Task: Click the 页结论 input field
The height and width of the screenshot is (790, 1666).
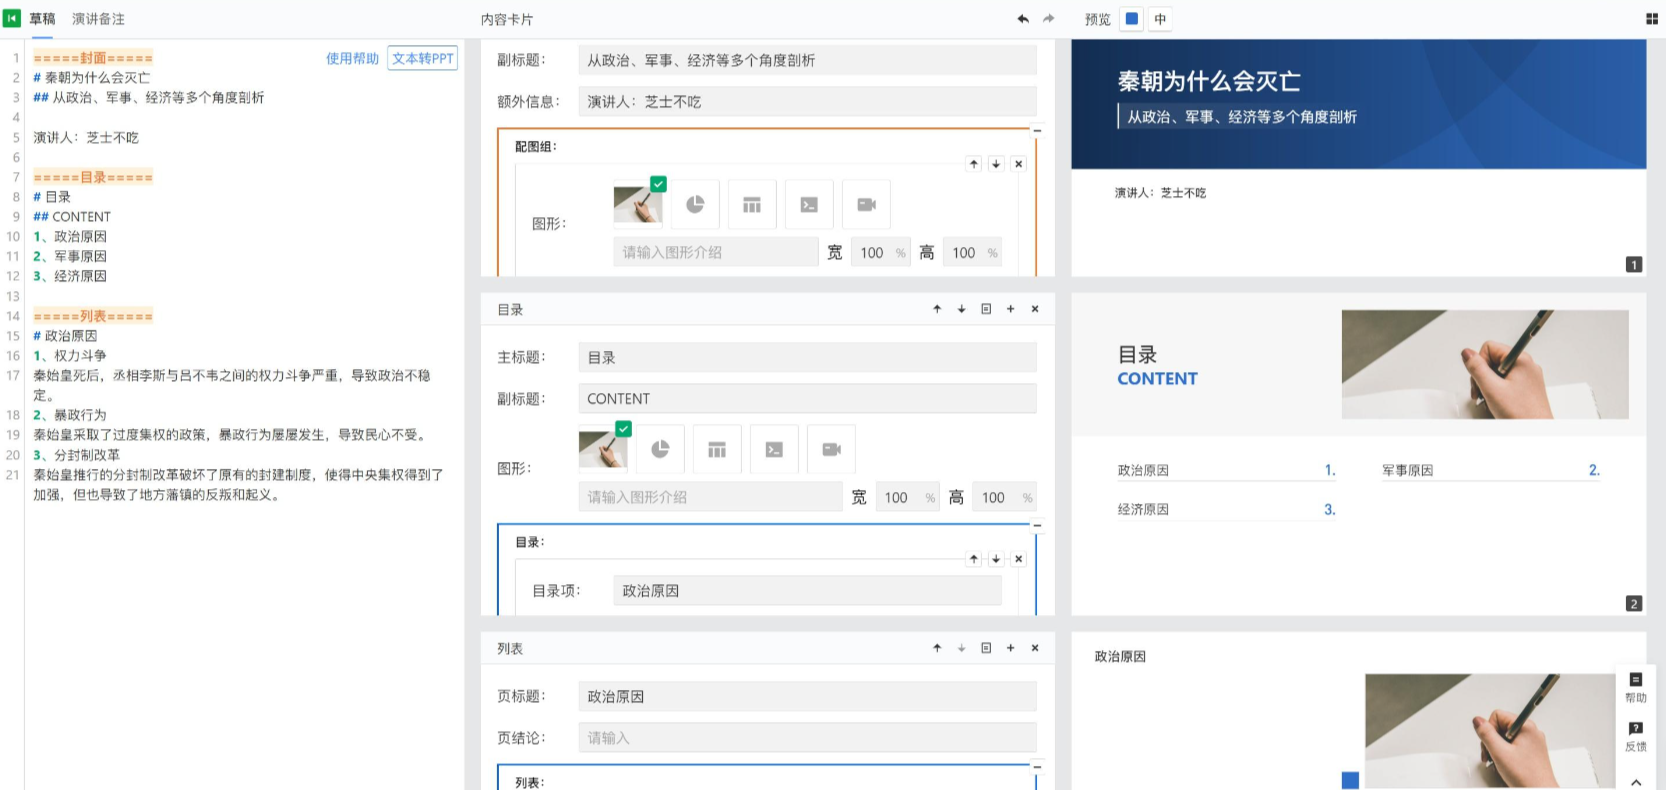Action: click(x=807, y=737)
